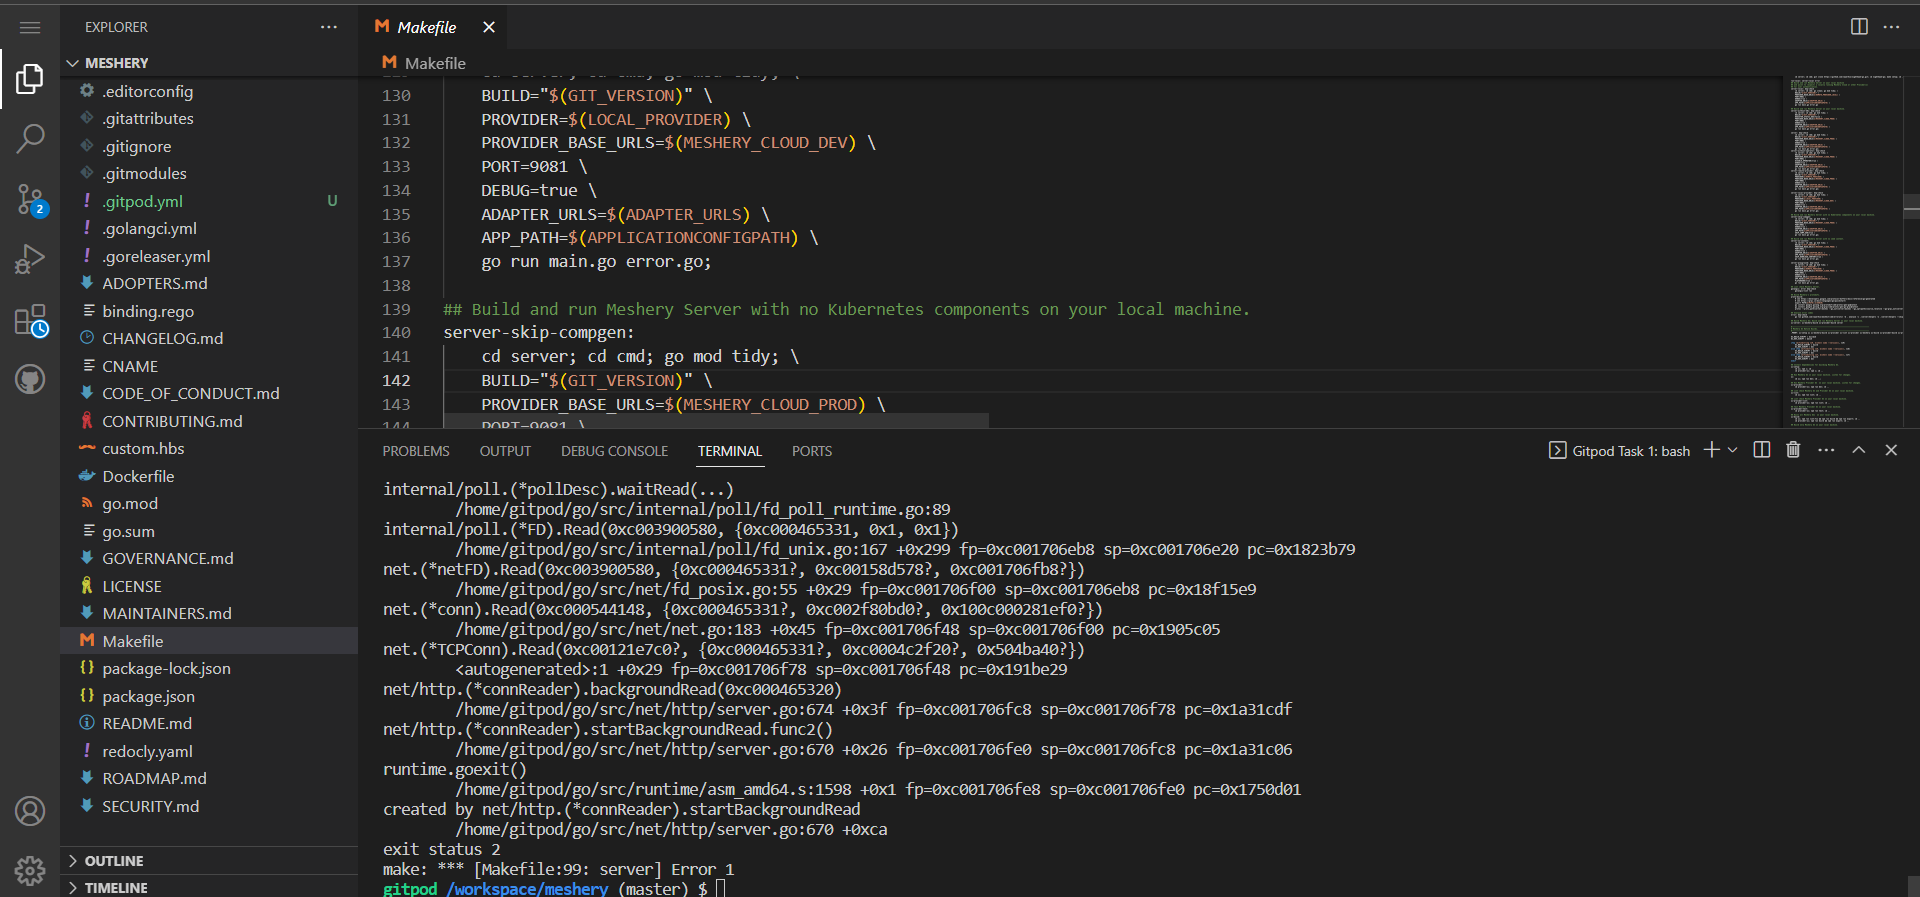1920x897 pixels.
Task: Open package-lock.json file
Action: pyautogui.click(x=209, y=668)
